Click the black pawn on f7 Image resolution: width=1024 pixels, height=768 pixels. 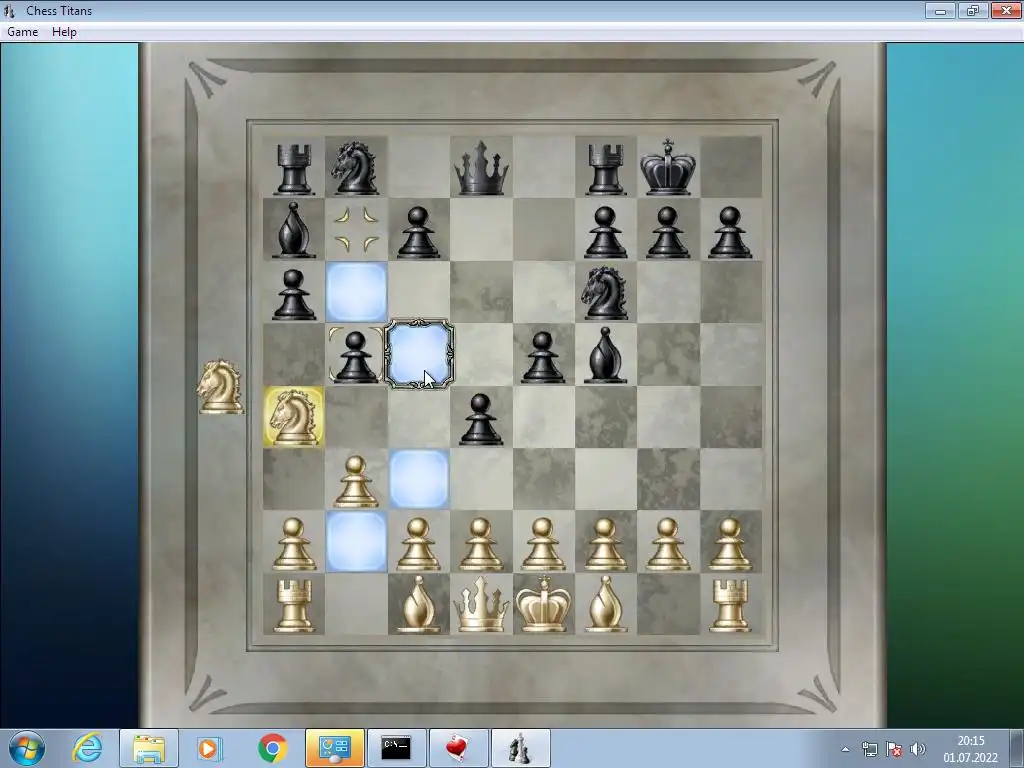pos(605,232)
